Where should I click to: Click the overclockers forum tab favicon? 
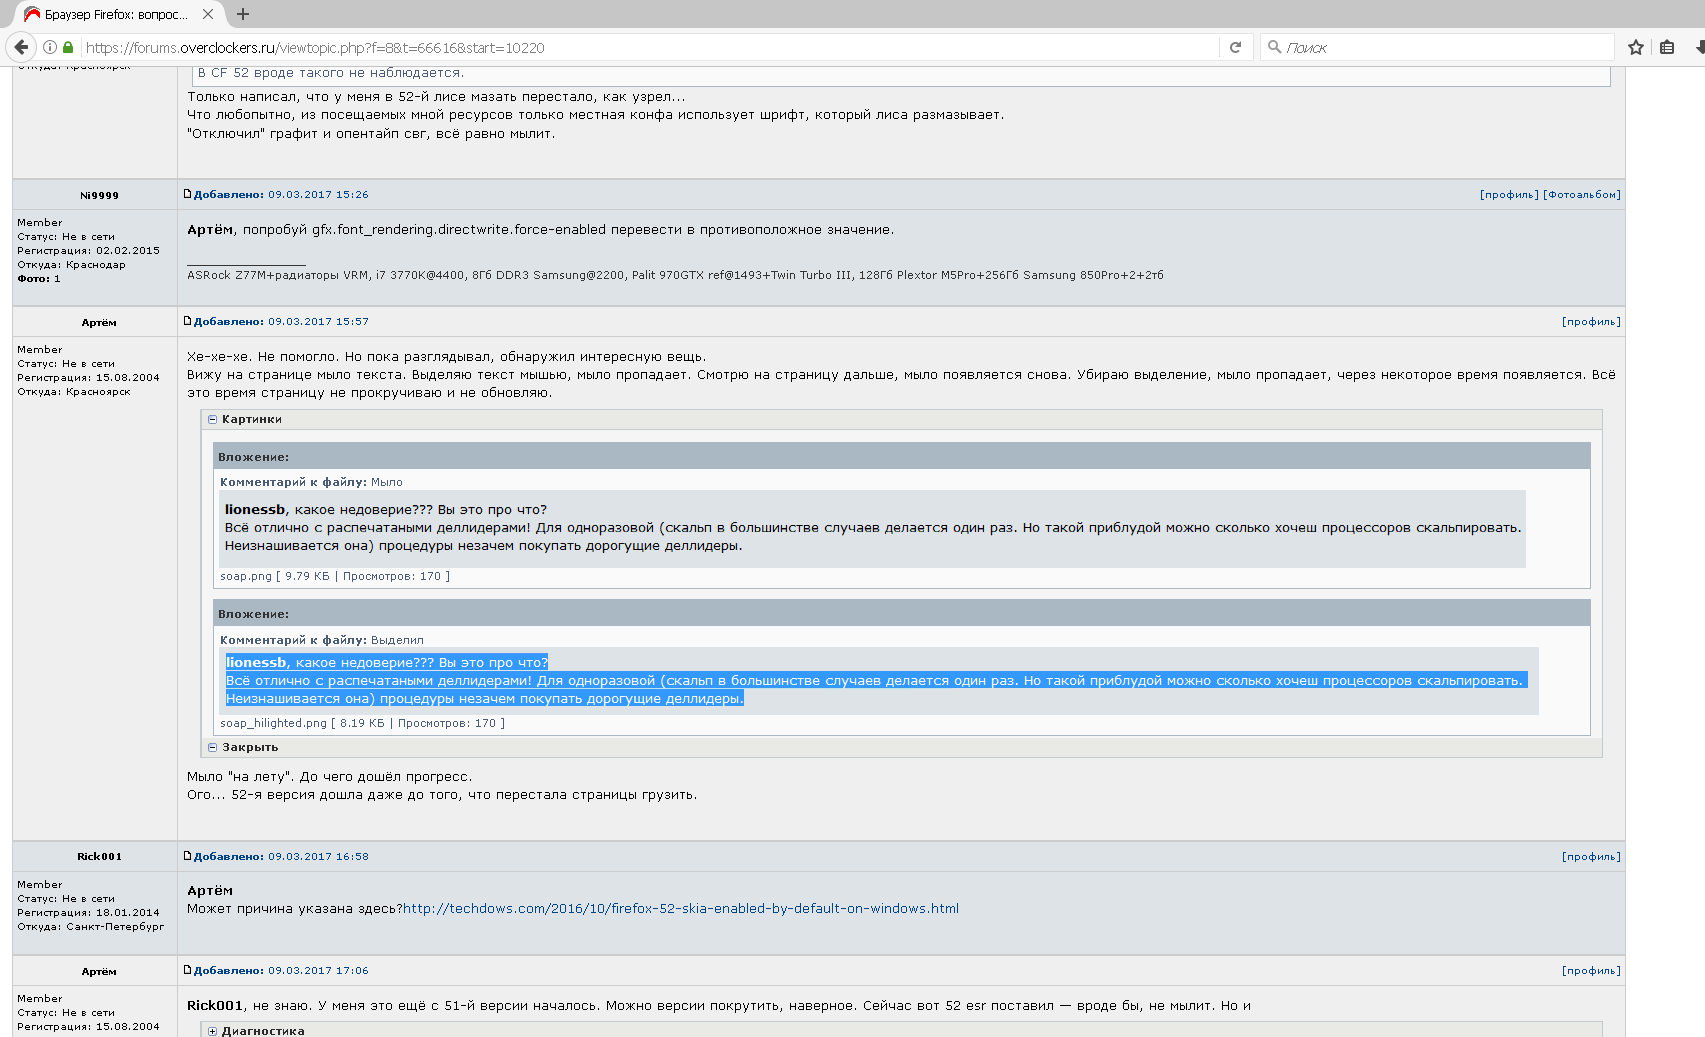point(32,14)
